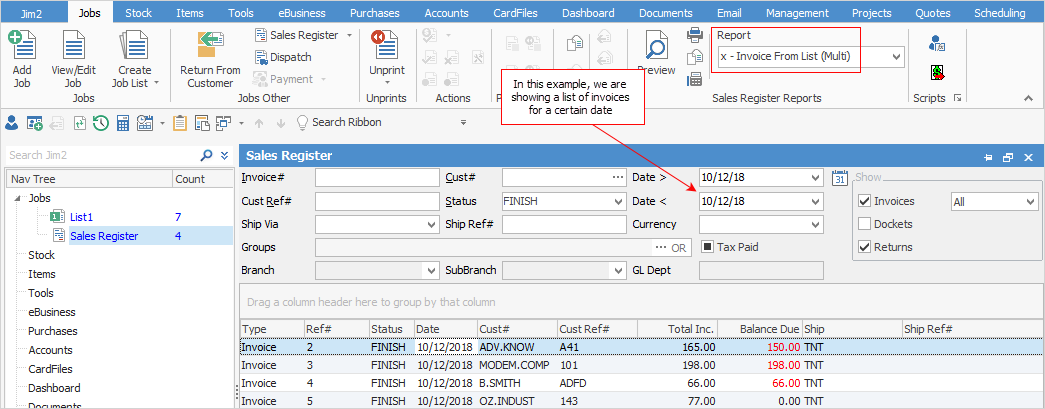The image size is (1045, 409).
Task: Open the Date < dropdown
Action: (x=816, y=201)
